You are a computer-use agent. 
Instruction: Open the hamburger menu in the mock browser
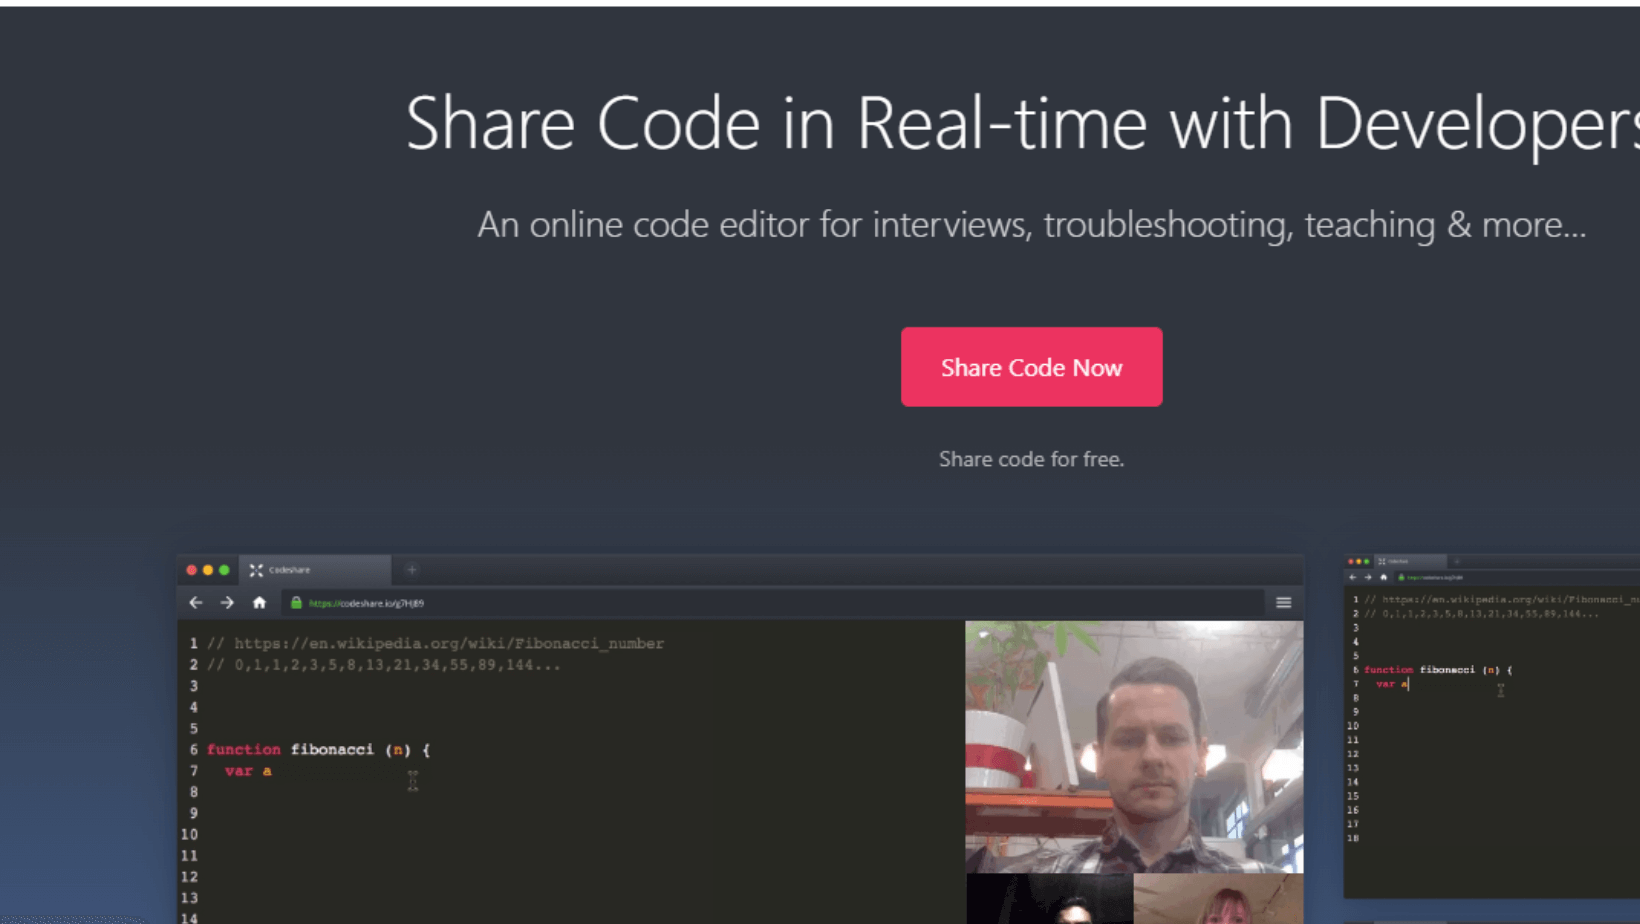coord(1284,603)
